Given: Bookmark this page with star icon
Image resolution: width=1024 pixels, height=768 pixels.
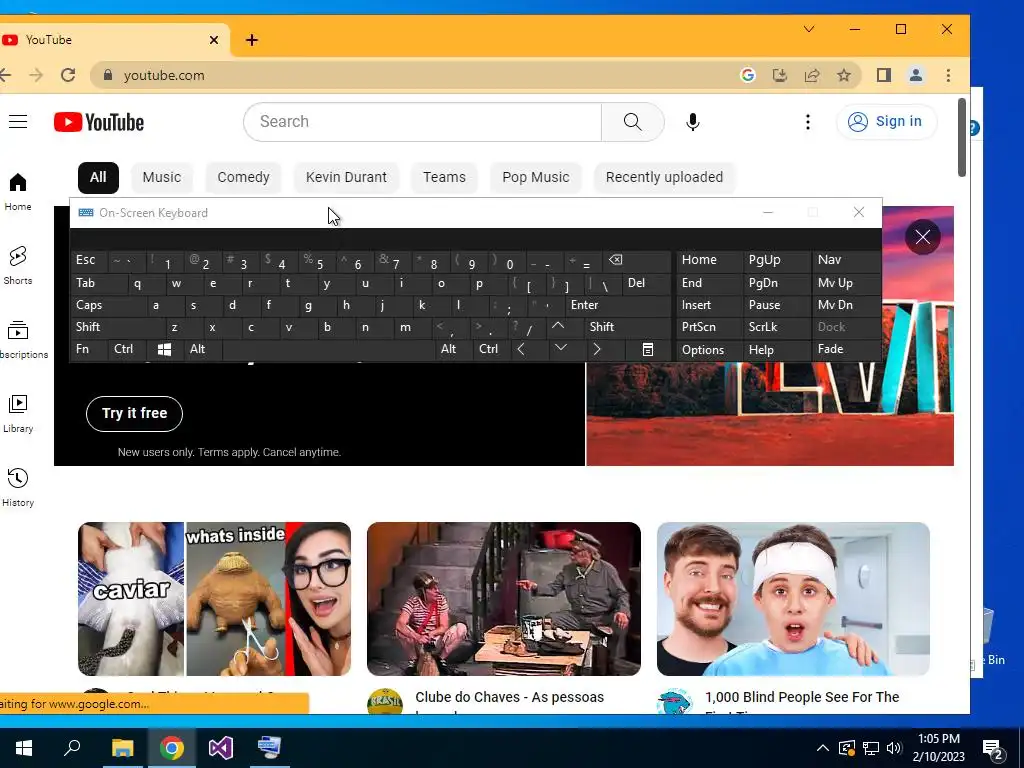Looking at the screenshot, I should pos(844,75).
